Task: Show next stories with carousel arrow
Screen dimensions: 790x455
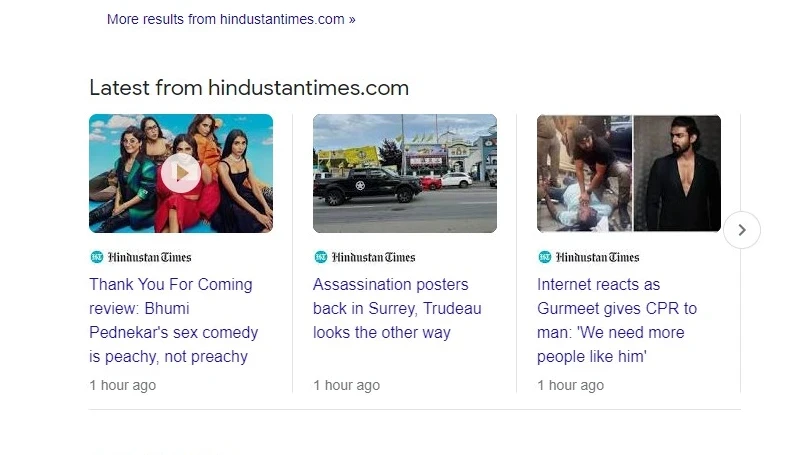Action: pyautogui.click(x=741, y=230)
